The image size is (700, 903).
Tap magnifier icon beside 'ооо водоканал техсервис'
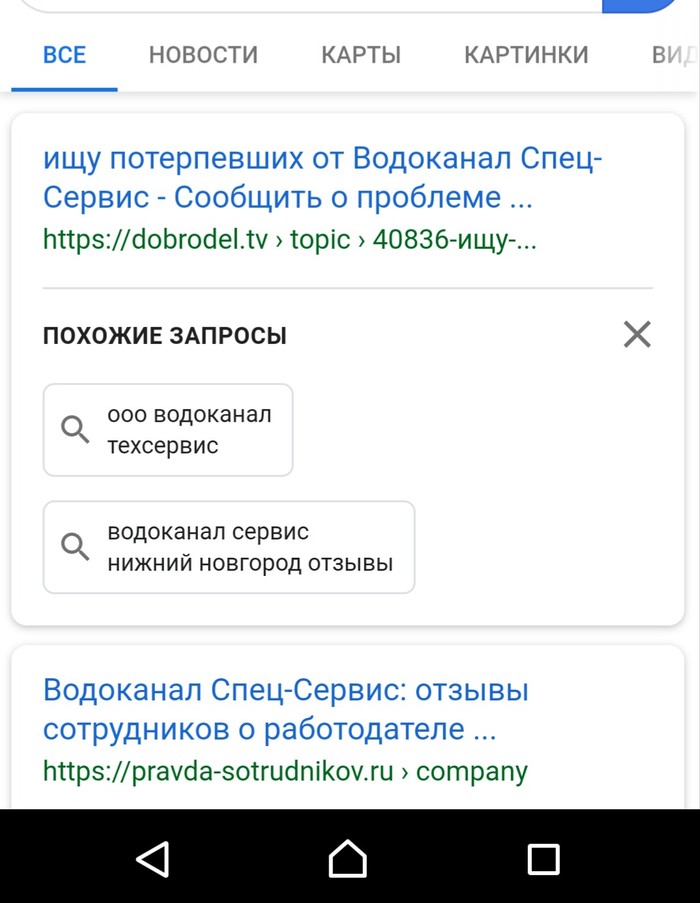pyautogui.click(x=76, y=430)
